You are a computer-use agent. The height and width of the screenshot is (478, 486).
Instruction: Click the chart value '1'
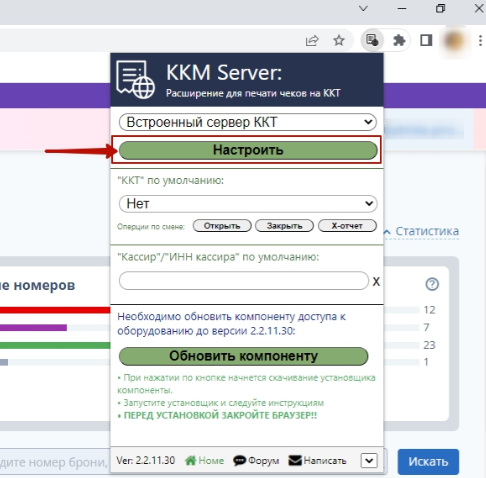coord(426,362)
